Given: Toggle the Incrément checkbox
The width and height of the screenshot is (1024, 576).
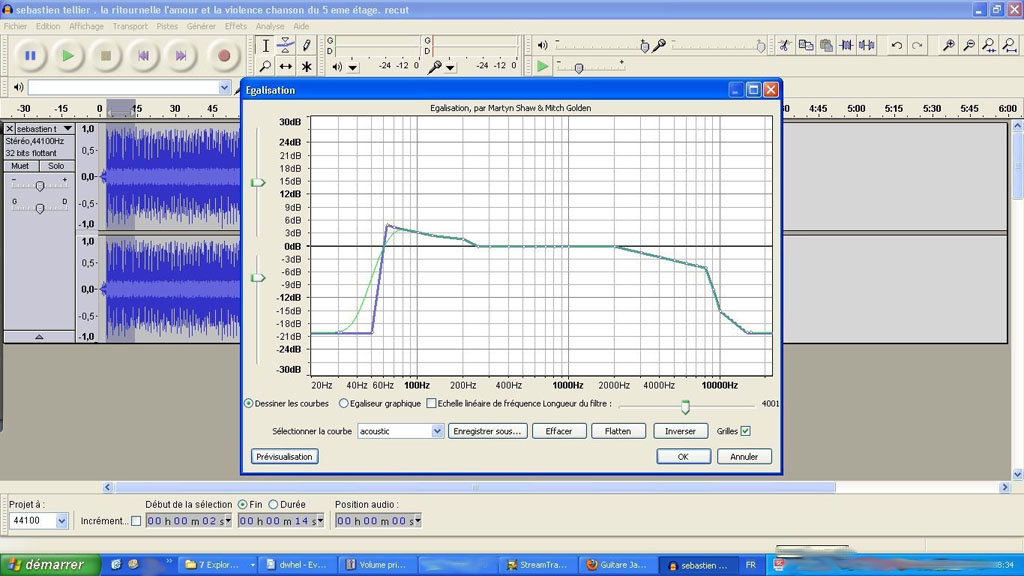Looking at the screenshot, I should (x=136, y=521).
